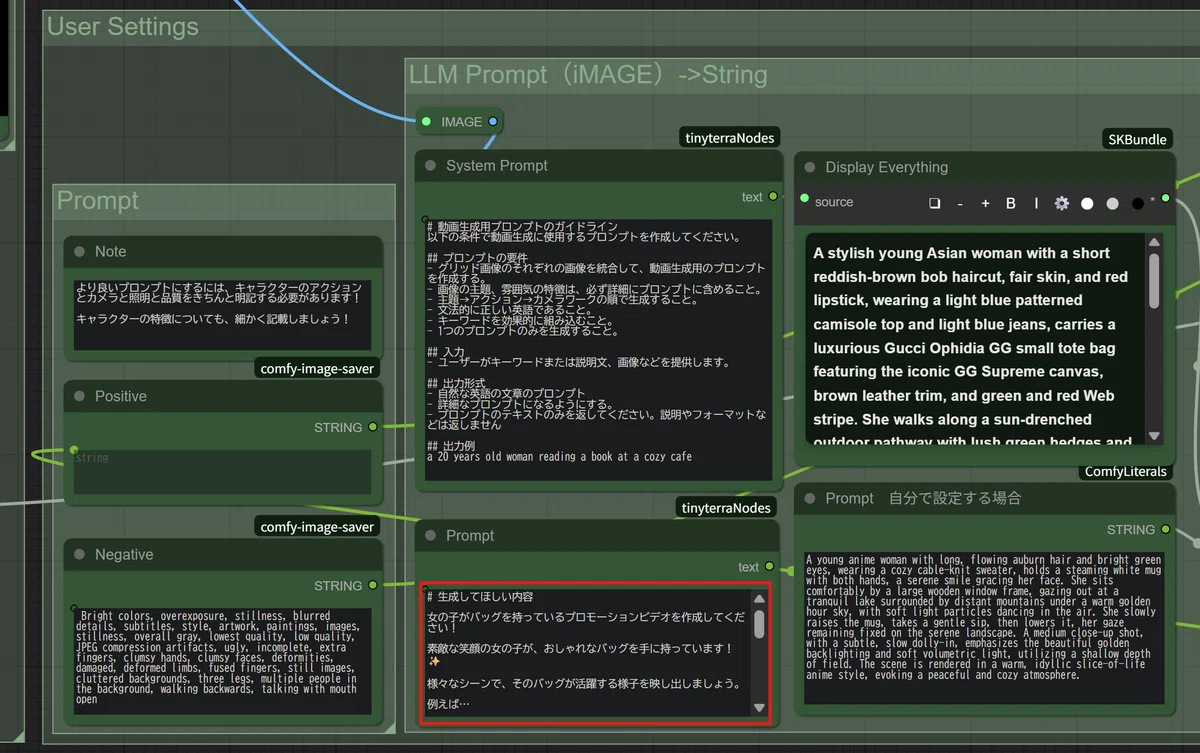Click inside the Positive string input field

point(222,471)
